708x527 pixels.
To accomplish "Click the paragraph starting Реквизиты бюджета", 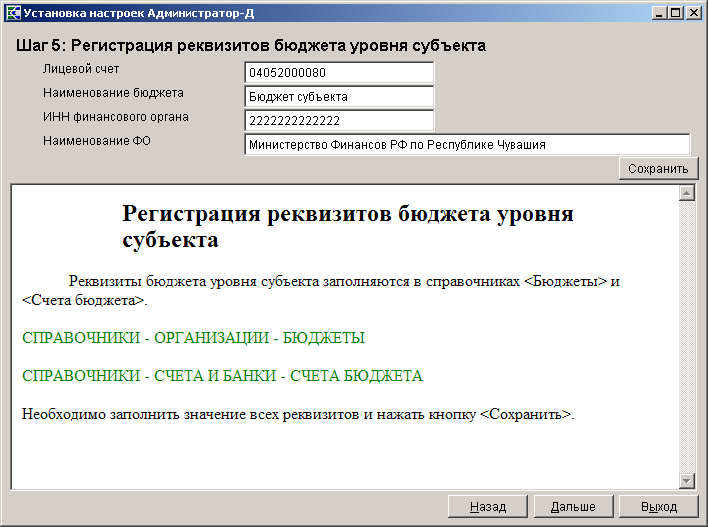I will pos(321,290).
